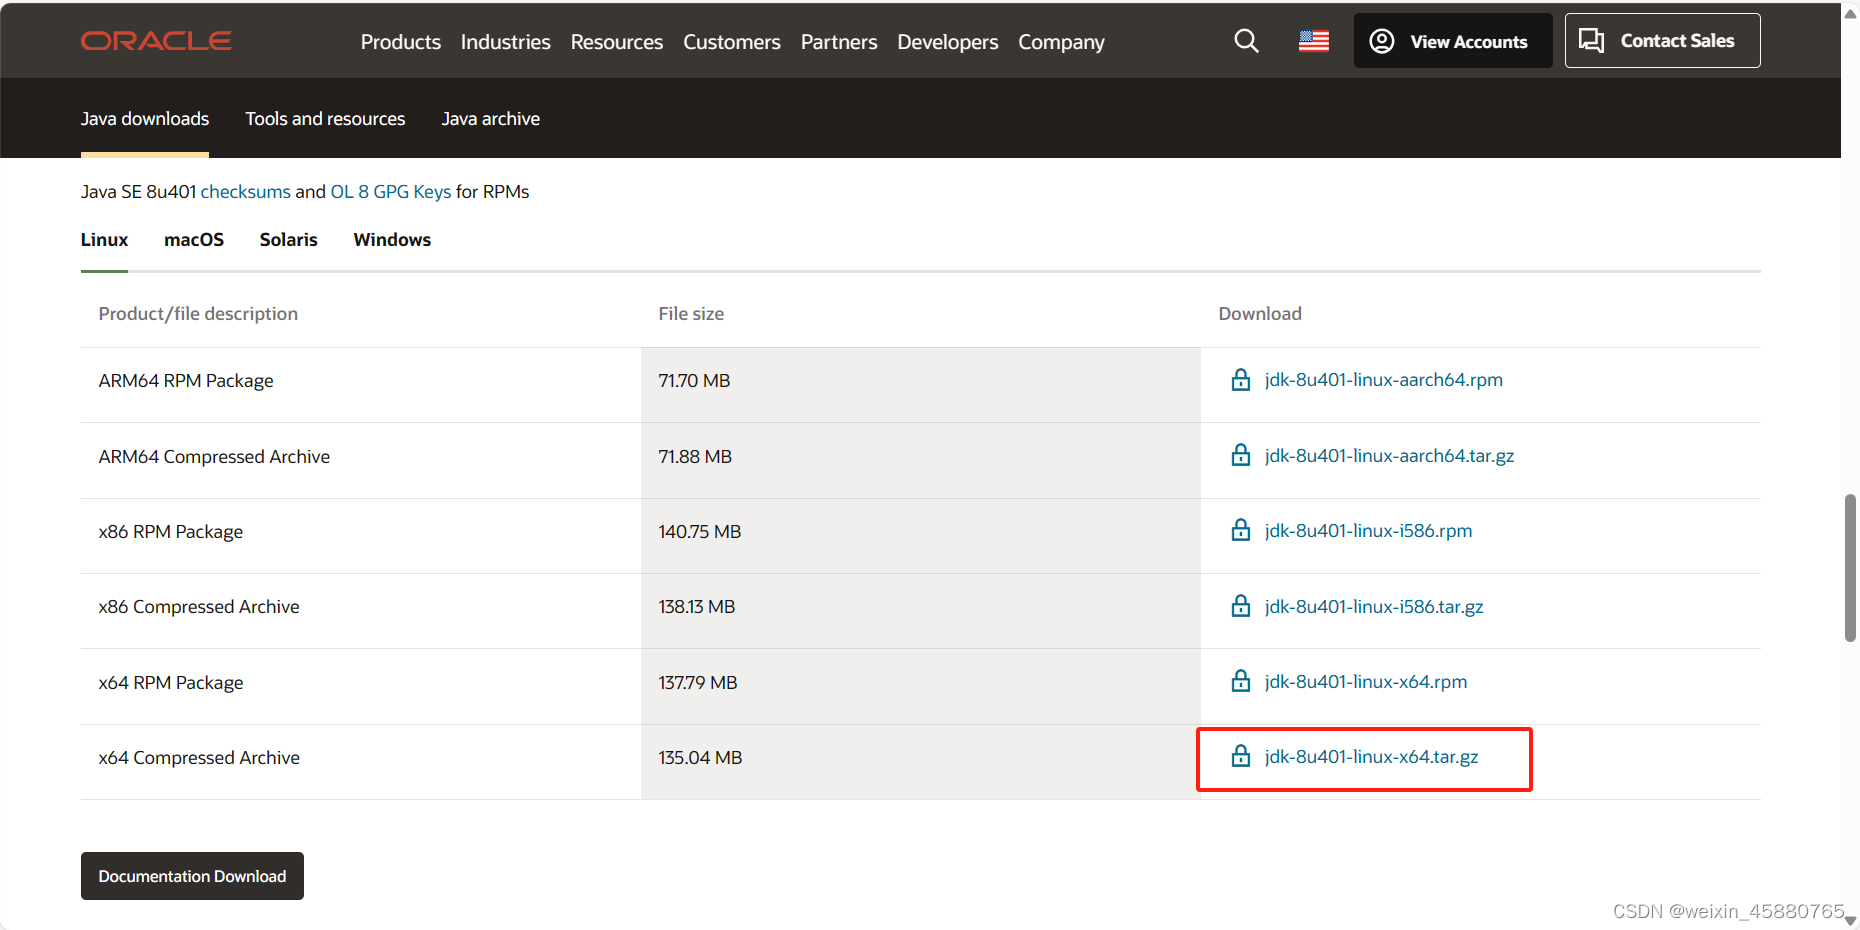1860x930 pixels.
Task: Click the '135.04 MB' file size
Action: point(700,758)
